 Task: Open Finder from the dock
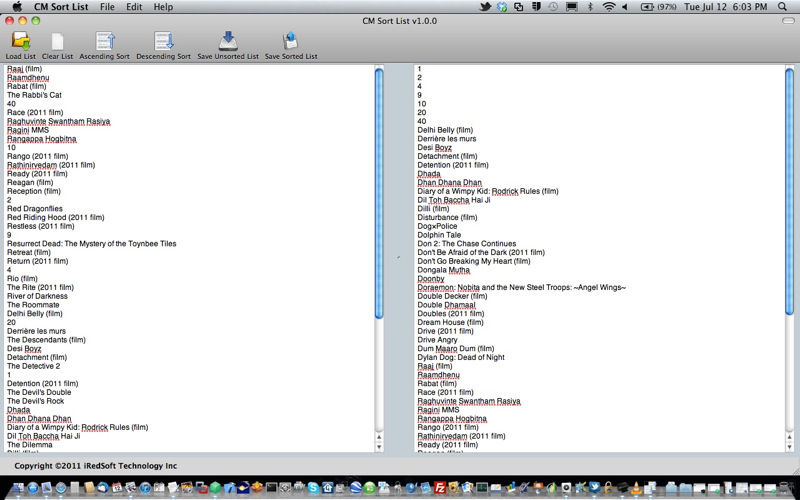(19, 488)
